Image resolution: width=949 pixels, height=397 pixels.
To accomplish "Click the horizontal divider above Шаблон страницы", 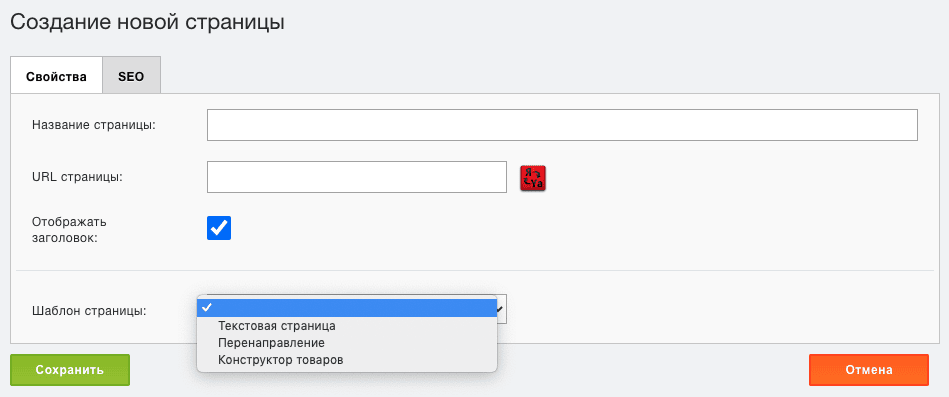I will pyautogui.click(x=475, y=270).
